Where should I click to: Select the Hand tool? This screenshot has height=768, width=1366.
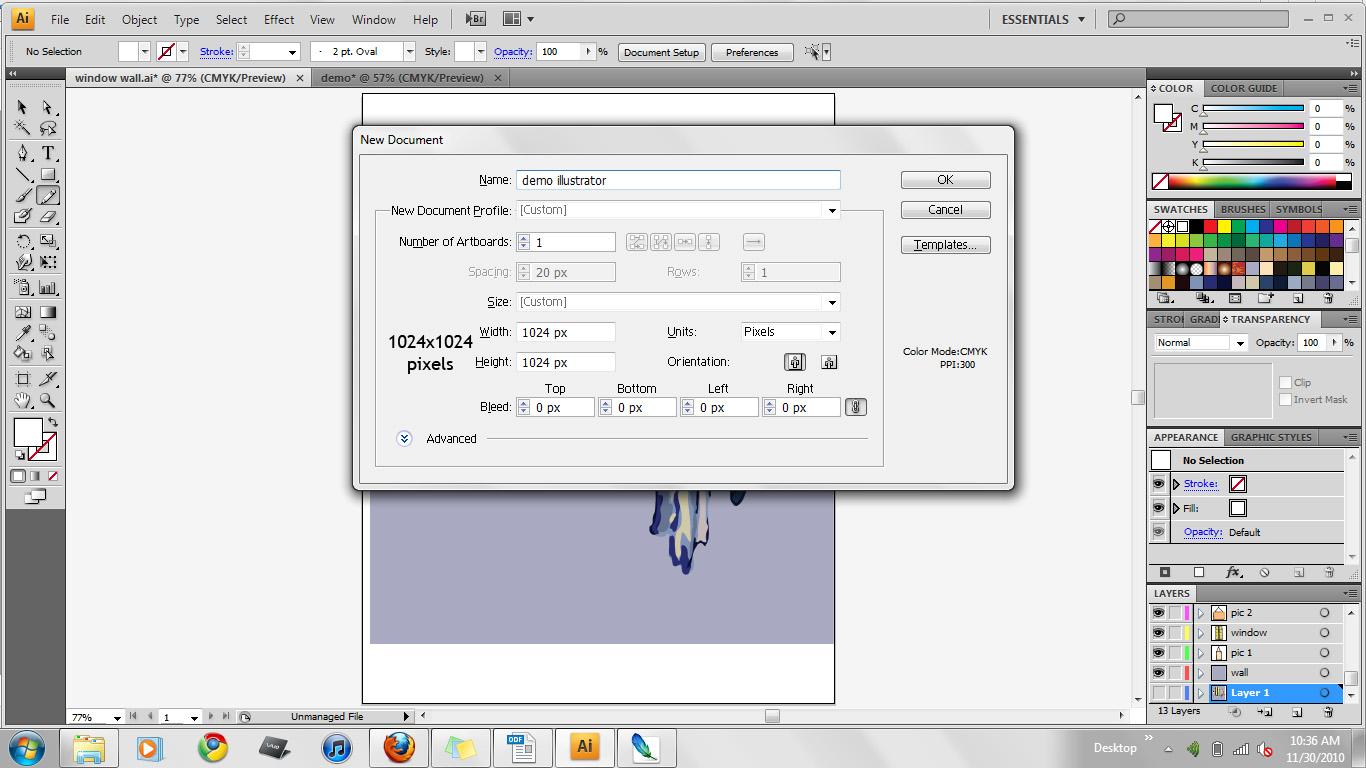click(x=23, y=401)
